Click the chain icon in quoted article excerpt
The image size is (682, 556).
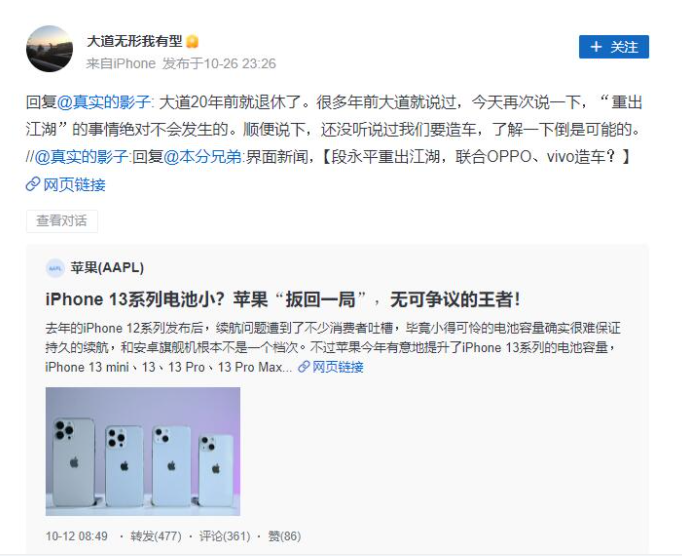tap(304, 367)
